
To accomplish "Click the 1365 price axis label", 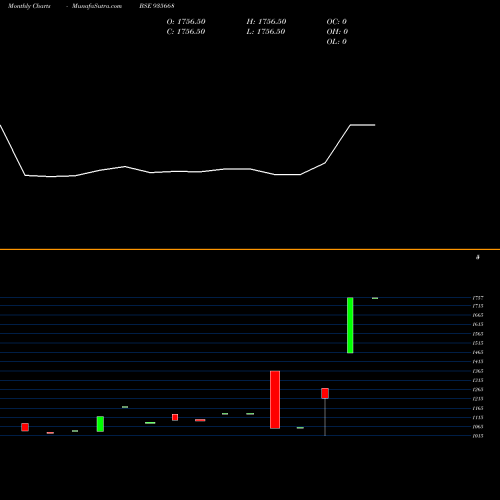I will coord(478,371).
